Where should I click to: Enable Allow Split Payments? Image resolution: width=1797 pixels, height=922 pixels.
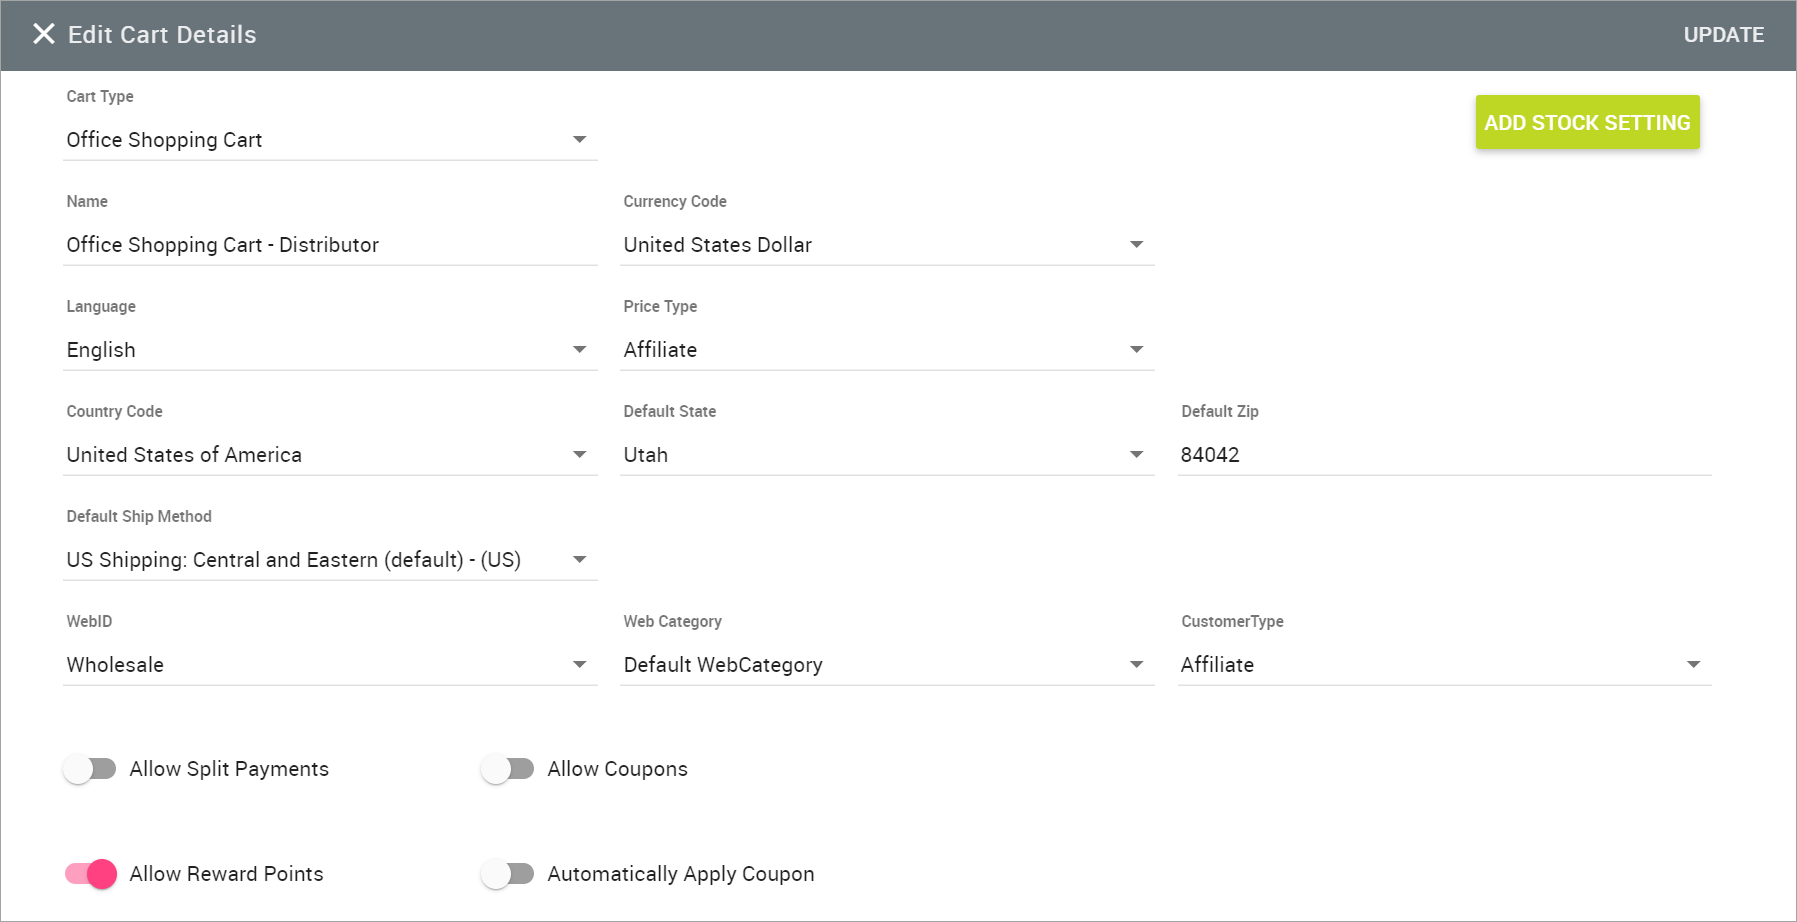coord(90,768)
